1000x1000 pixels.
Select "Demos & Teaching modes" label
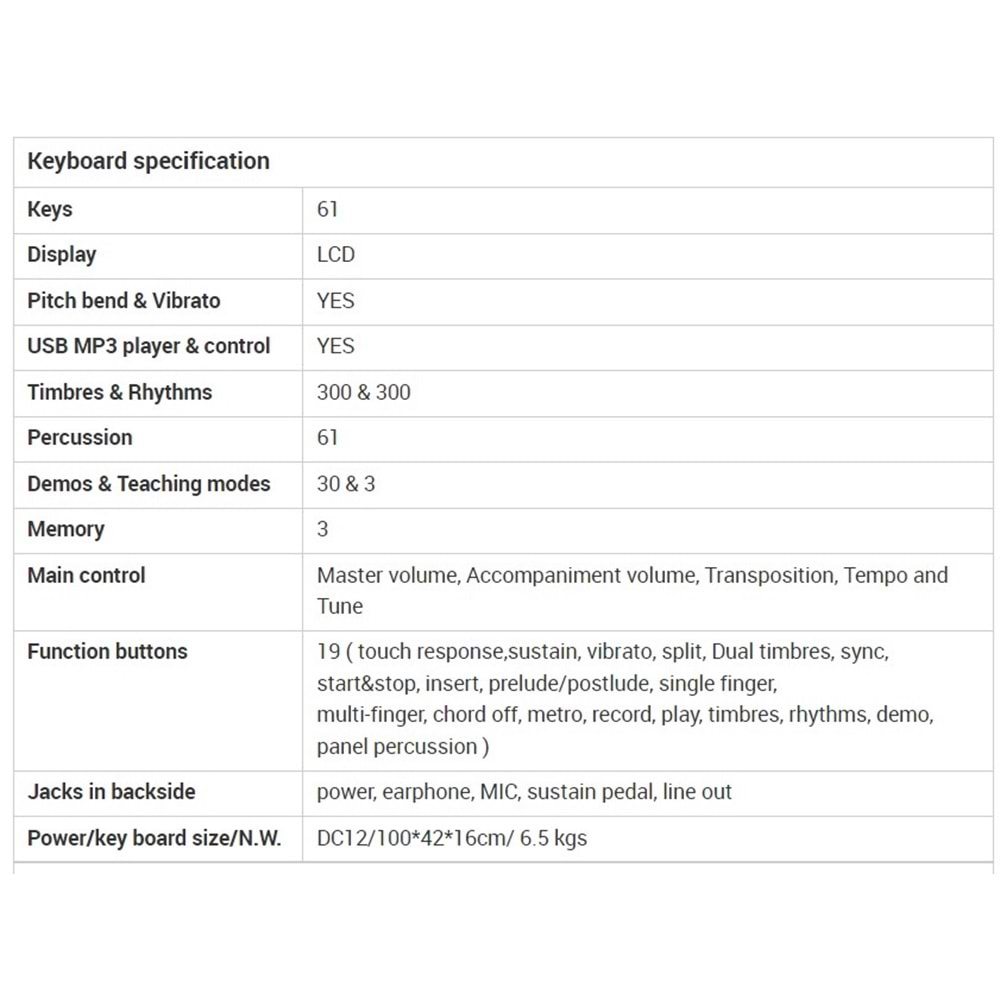tap(149, 484)
